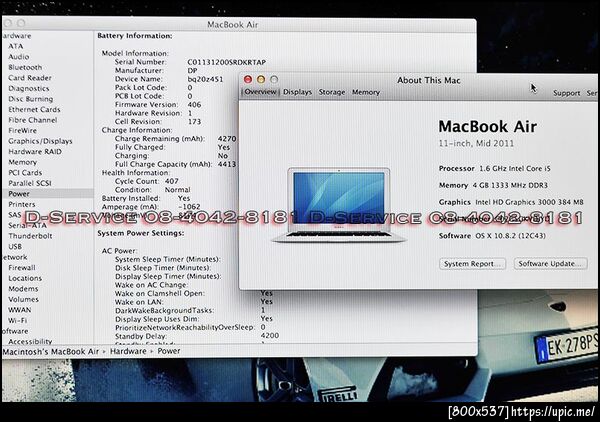Select Graphics/Displays in sidebar
The height and width of the screenshot is (422, 600).
click(x=40, y=141)
